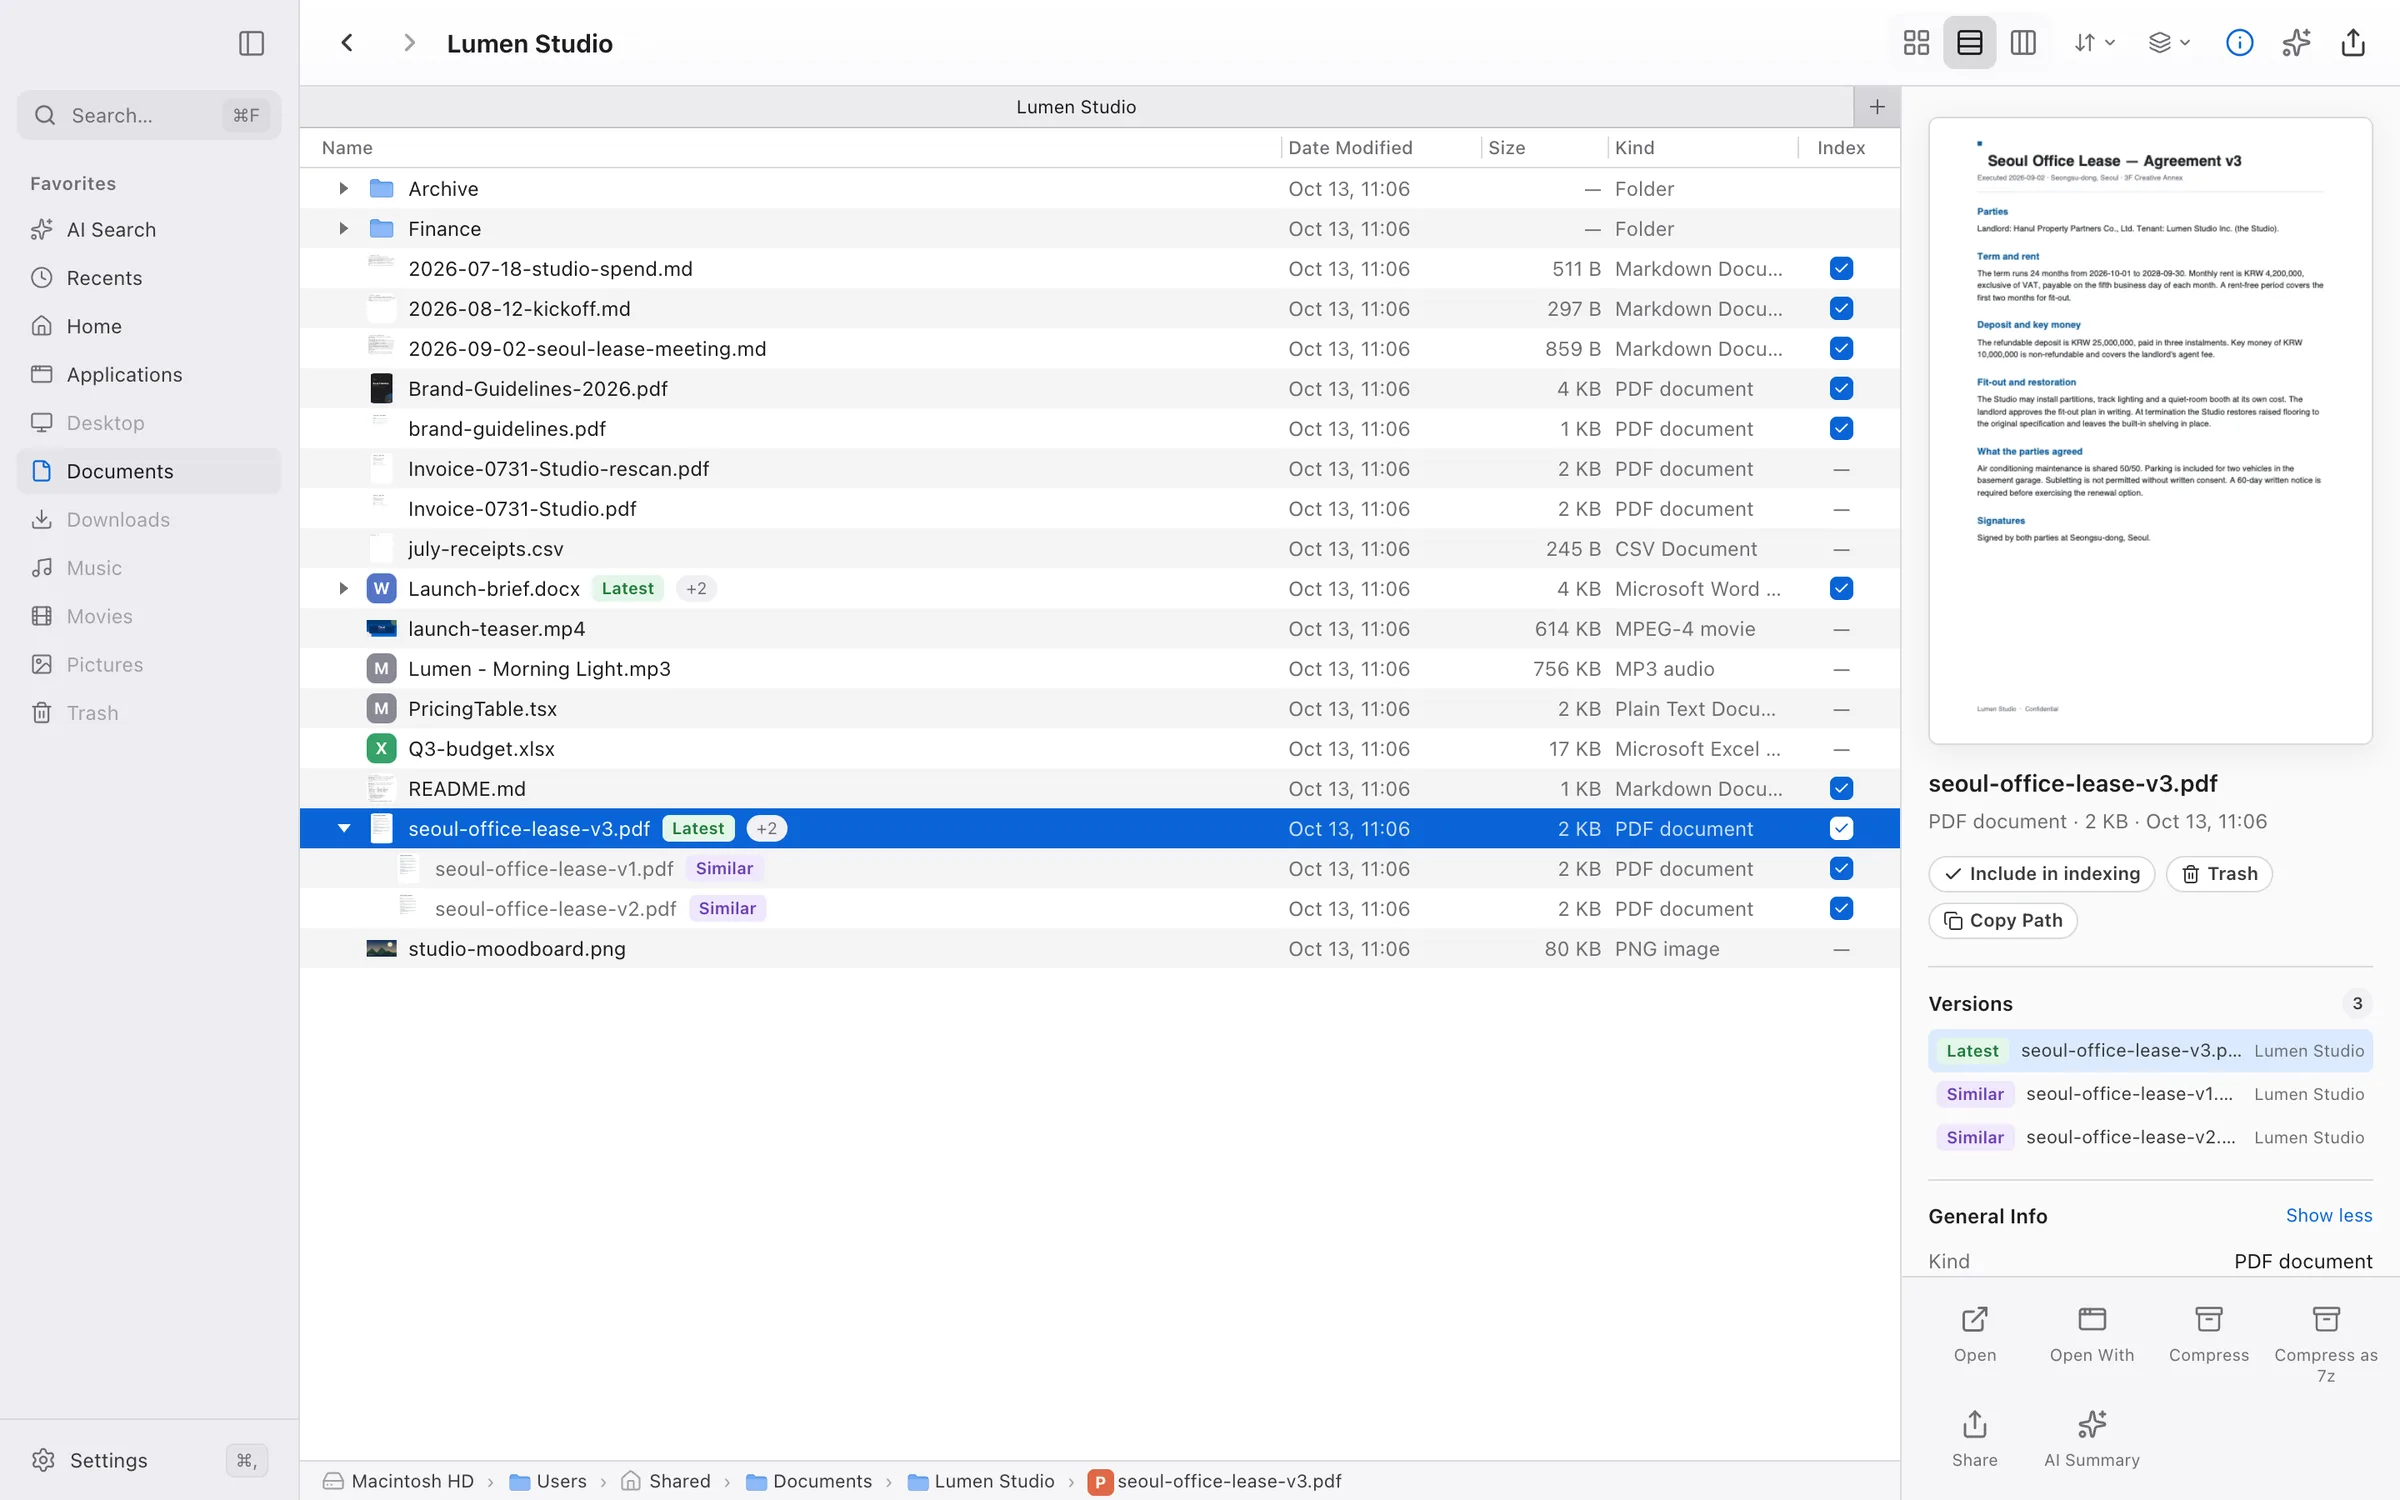Compress as 7z archive

(2325, 1344)
